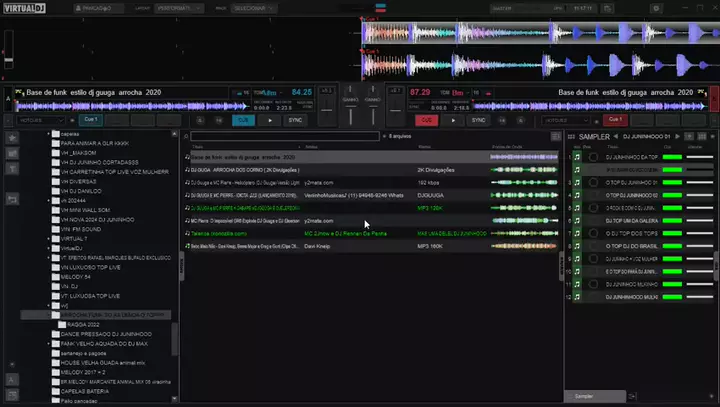Screen dimensions: 720x407
Task: Go to next sampler bank
Action: (x=677, y=136)
